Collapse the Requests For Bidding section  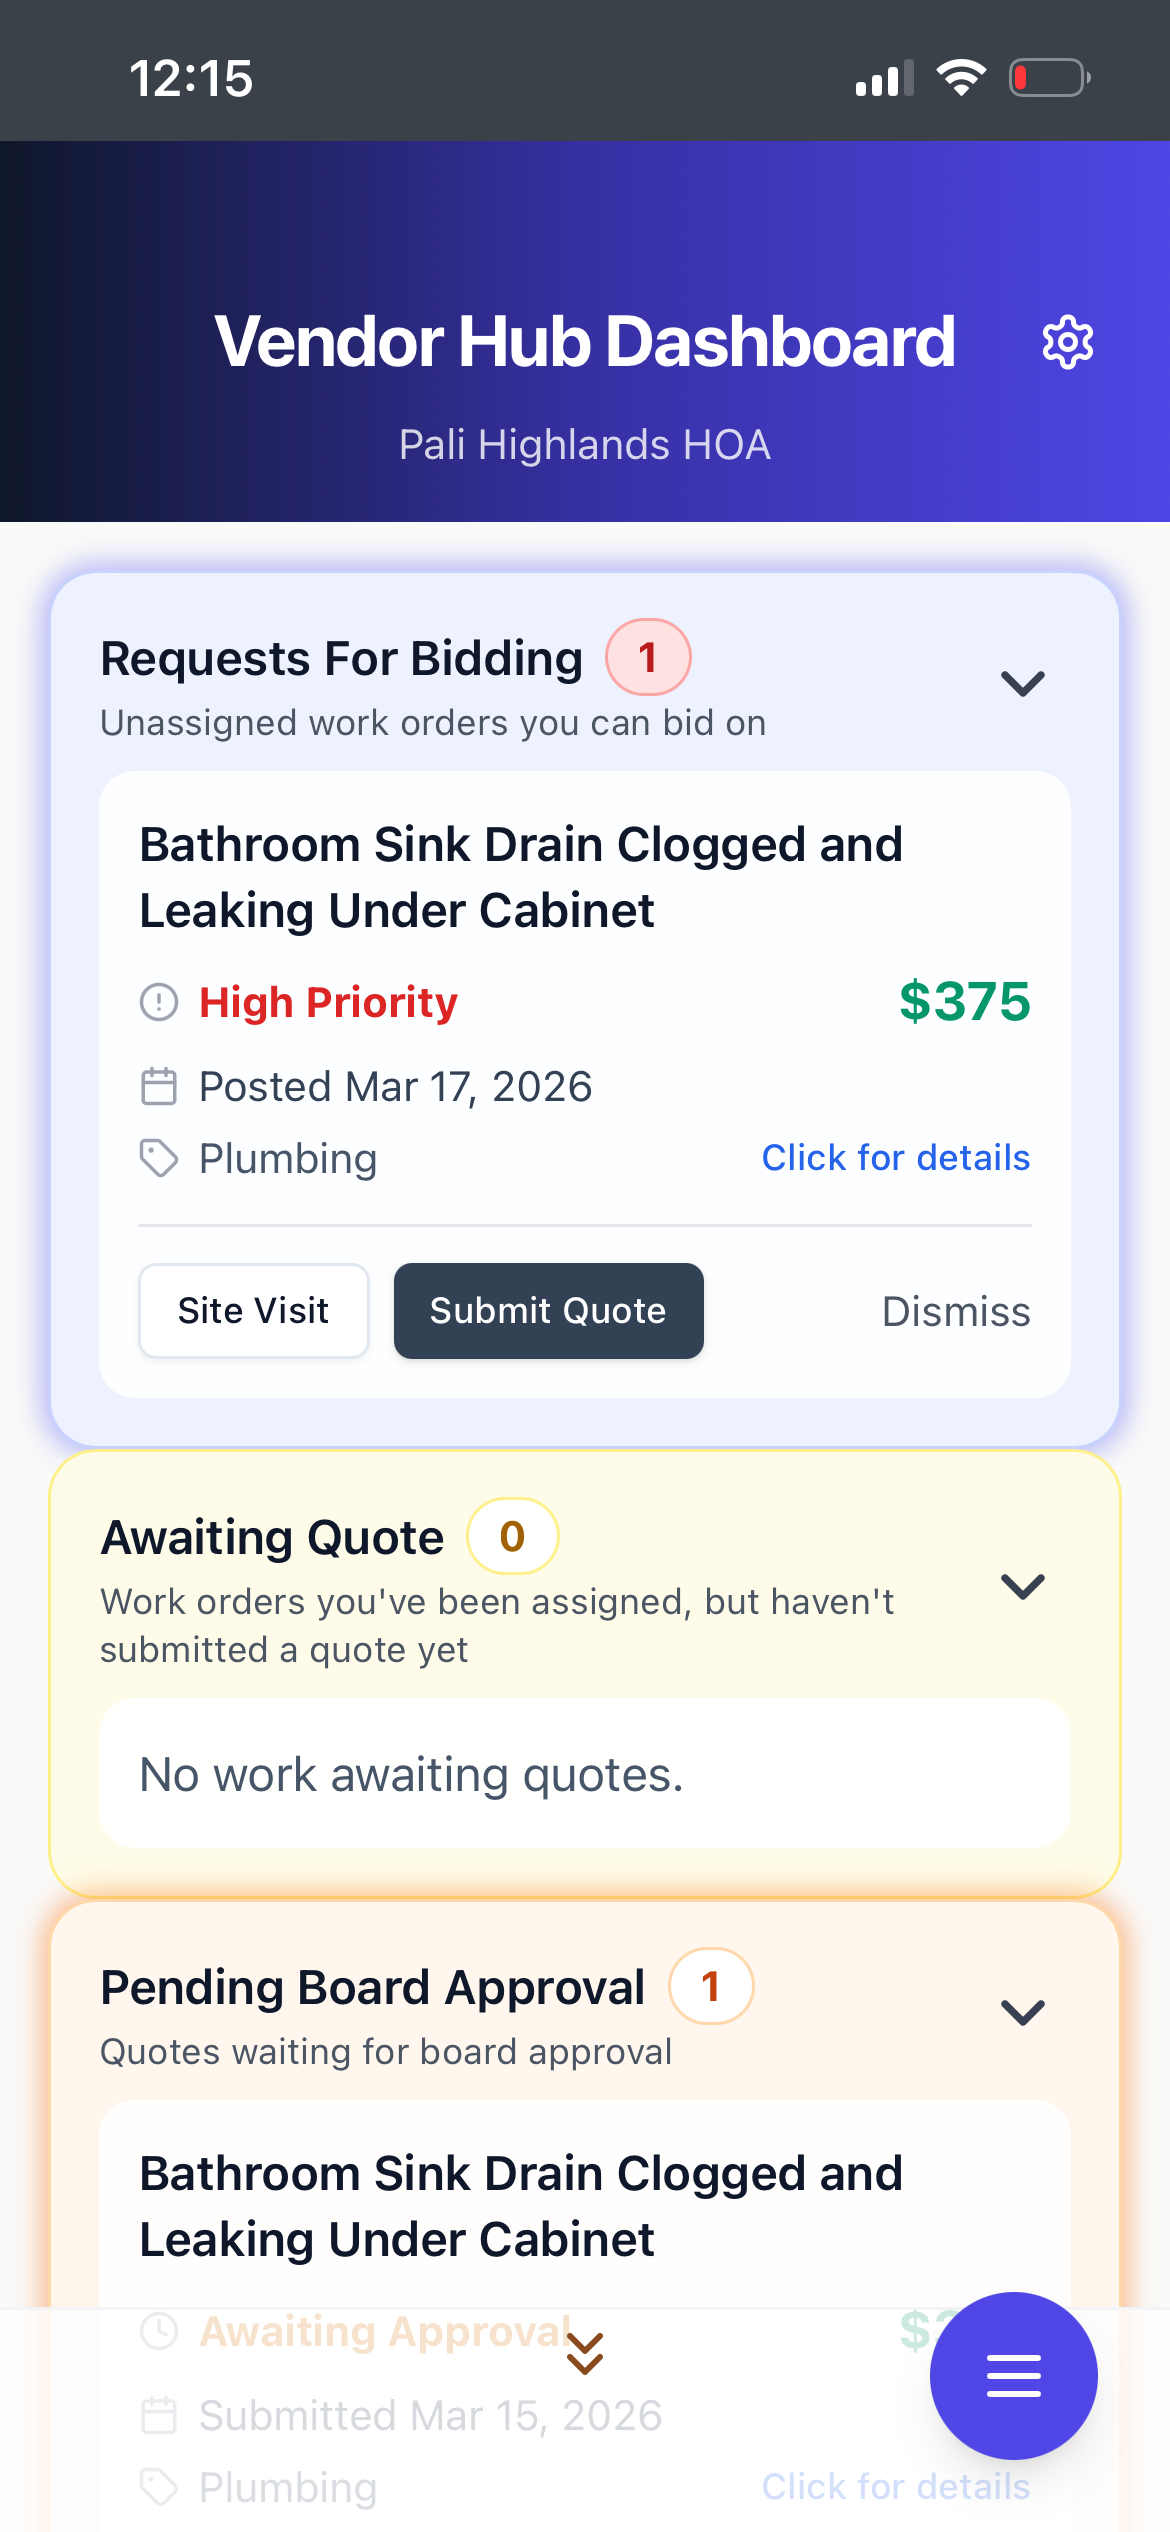click(x=1022, y=684)
